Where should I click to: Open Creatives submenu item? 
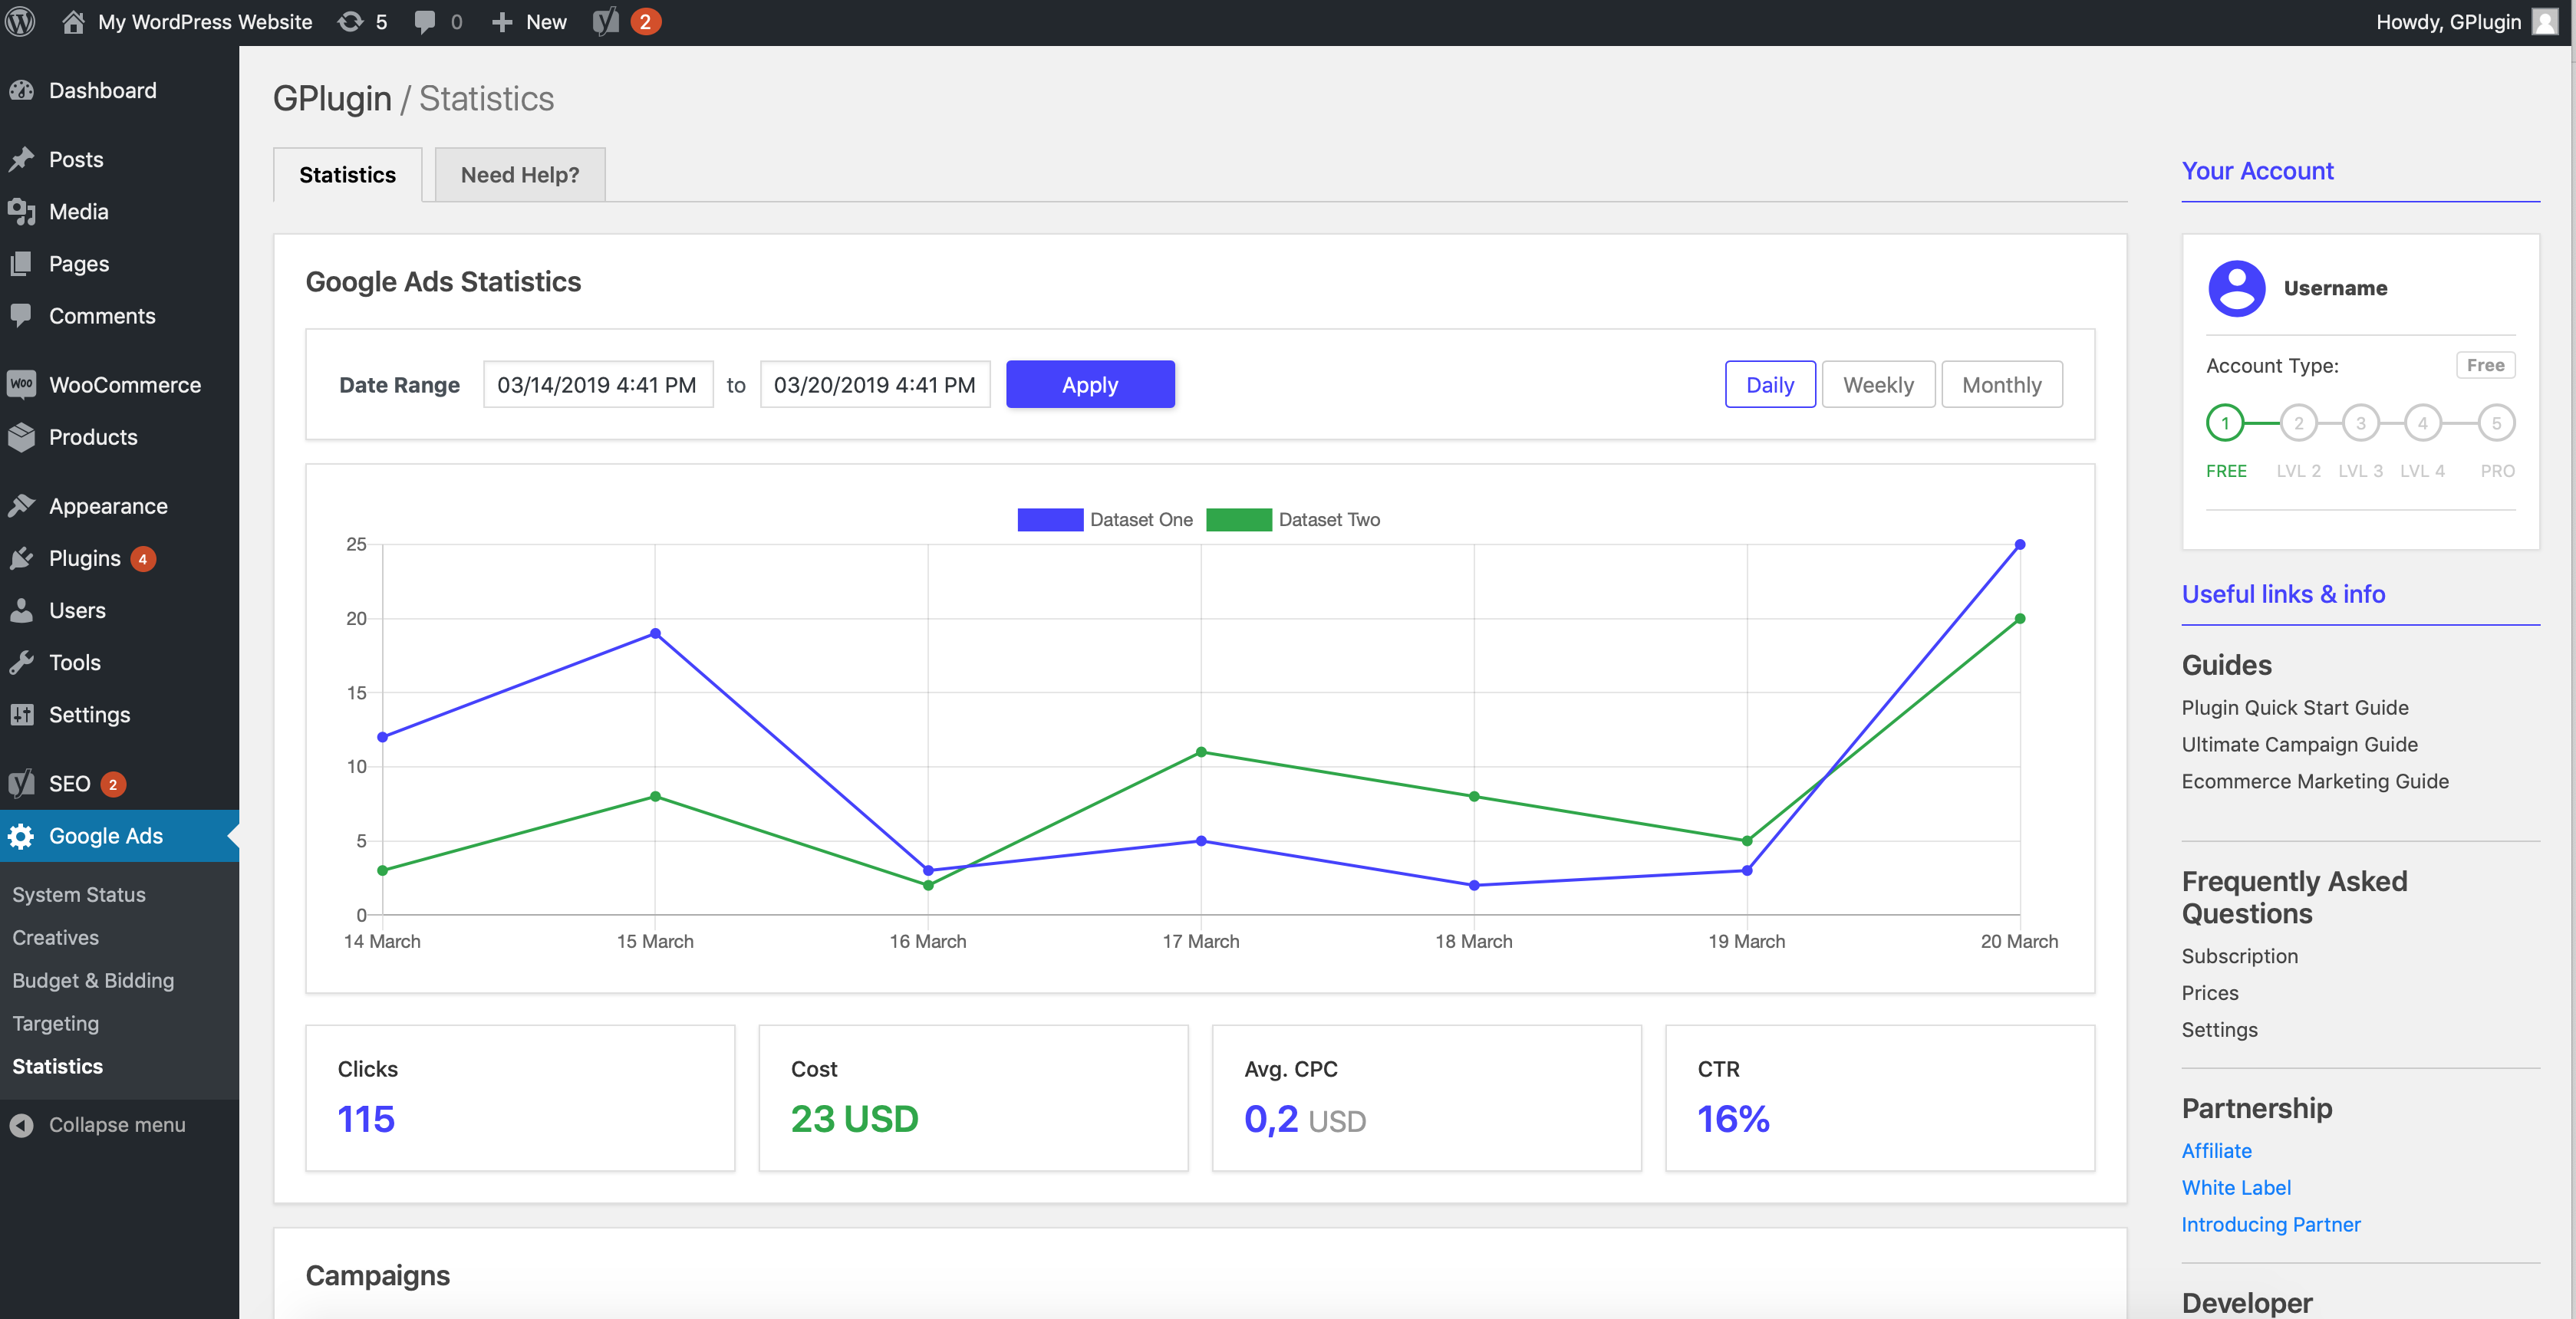click(56, 938)
